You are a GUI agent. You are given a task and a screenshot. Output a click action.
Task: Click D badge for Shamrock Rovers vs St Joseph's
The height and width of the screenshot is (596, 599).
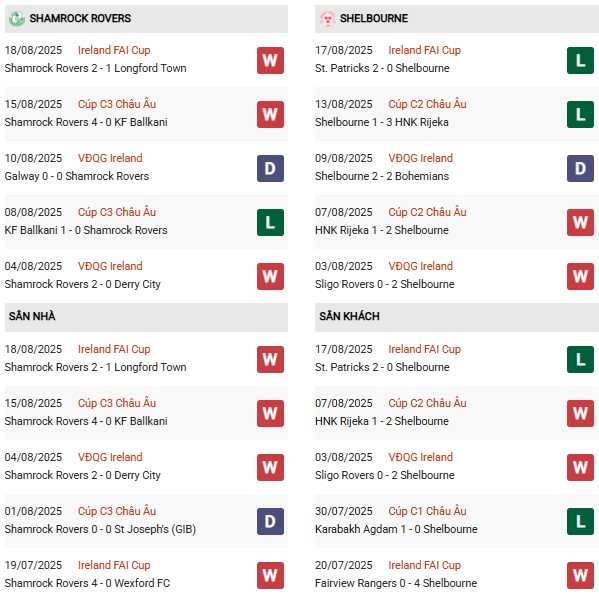tap(270, 521)
